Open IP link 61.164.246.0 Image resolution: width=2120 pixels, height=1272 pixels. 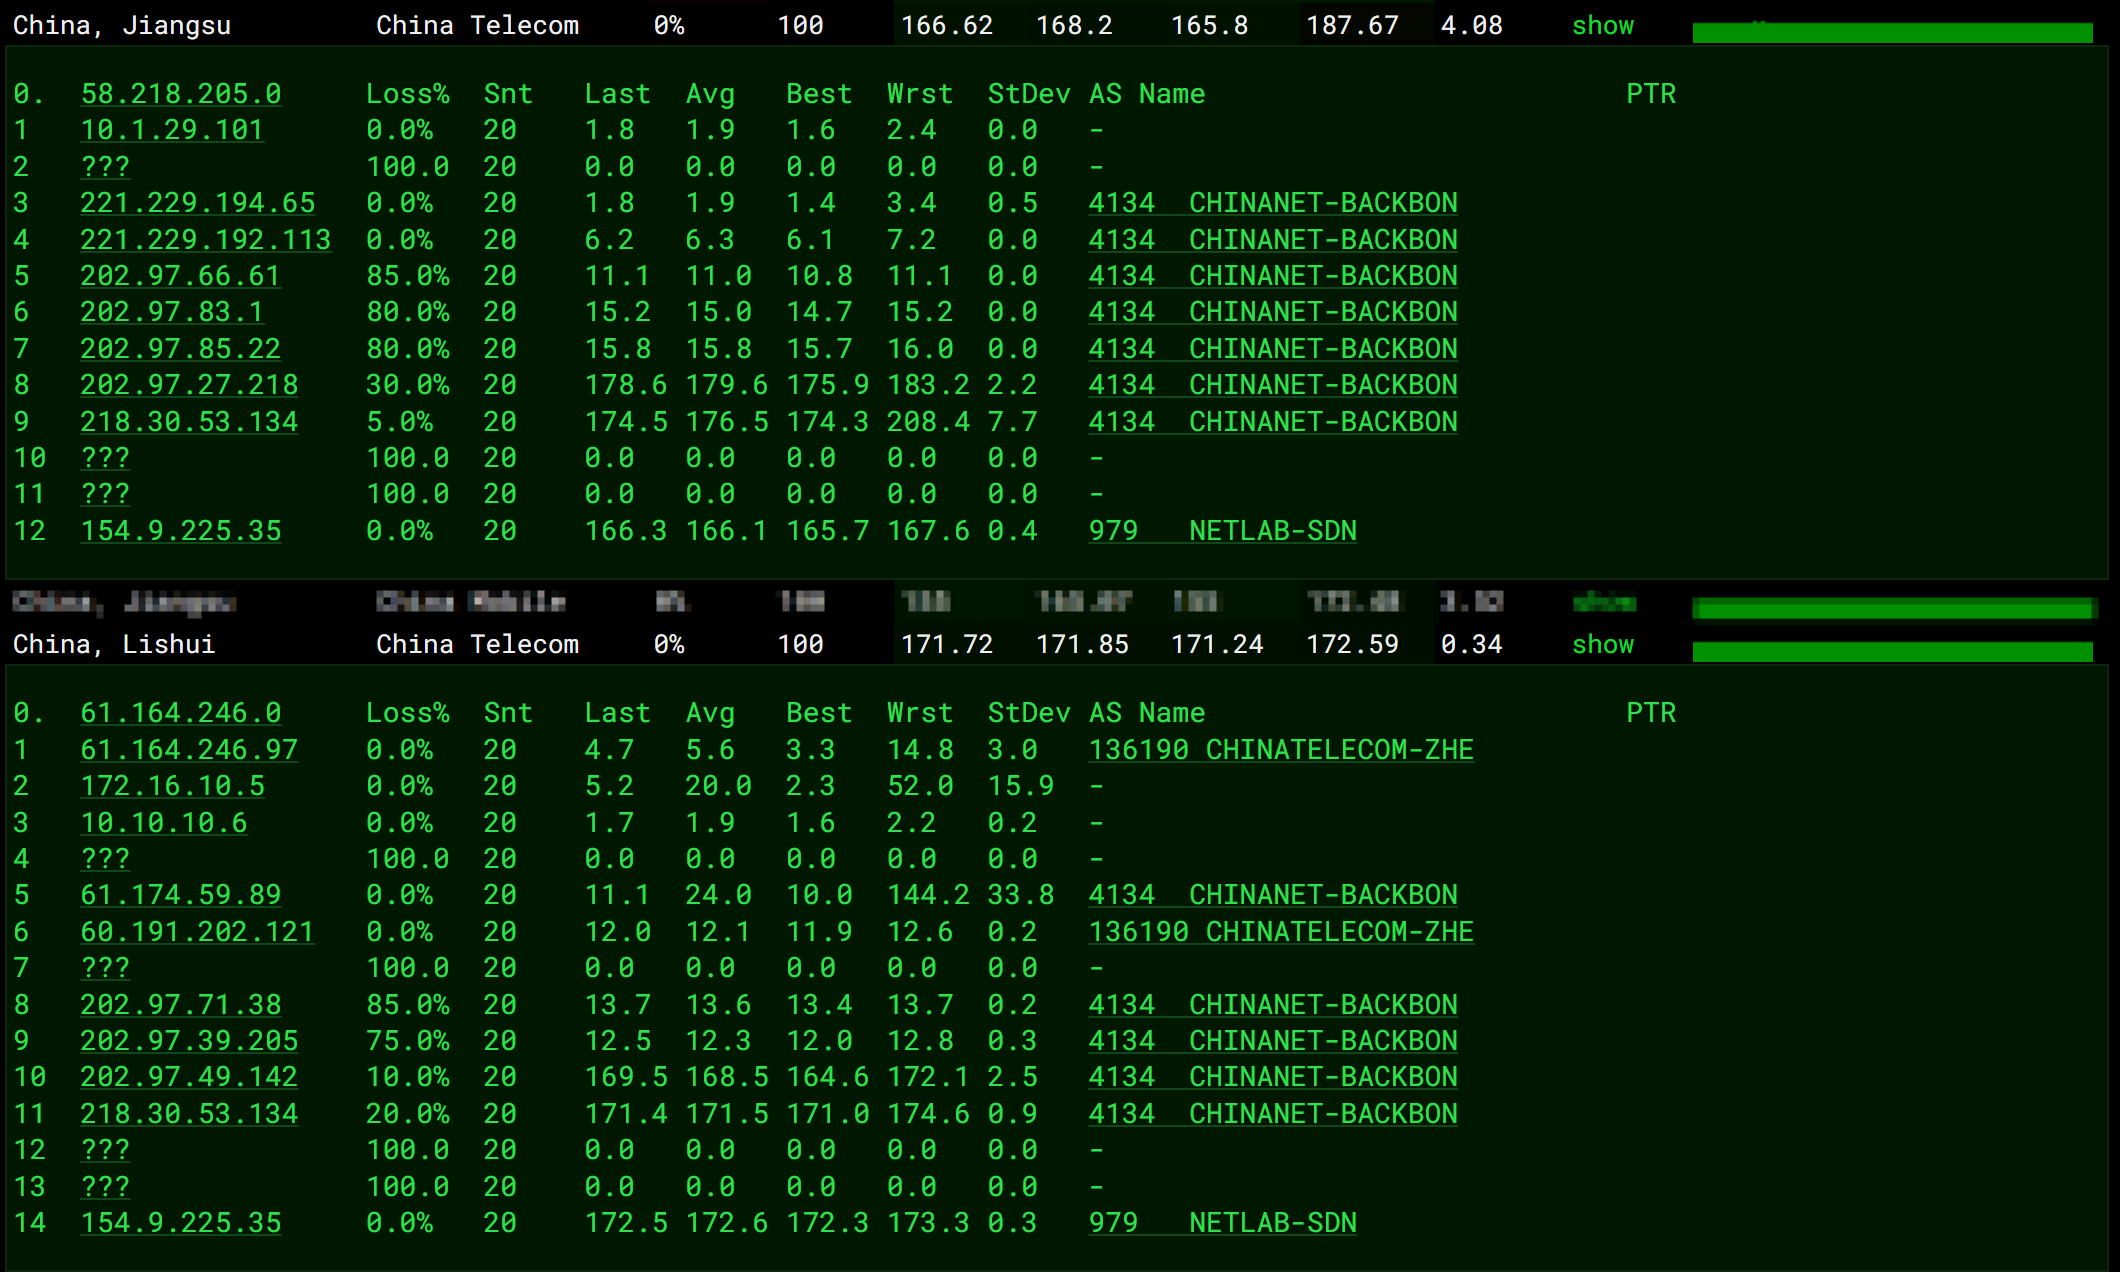pos(181,713)
